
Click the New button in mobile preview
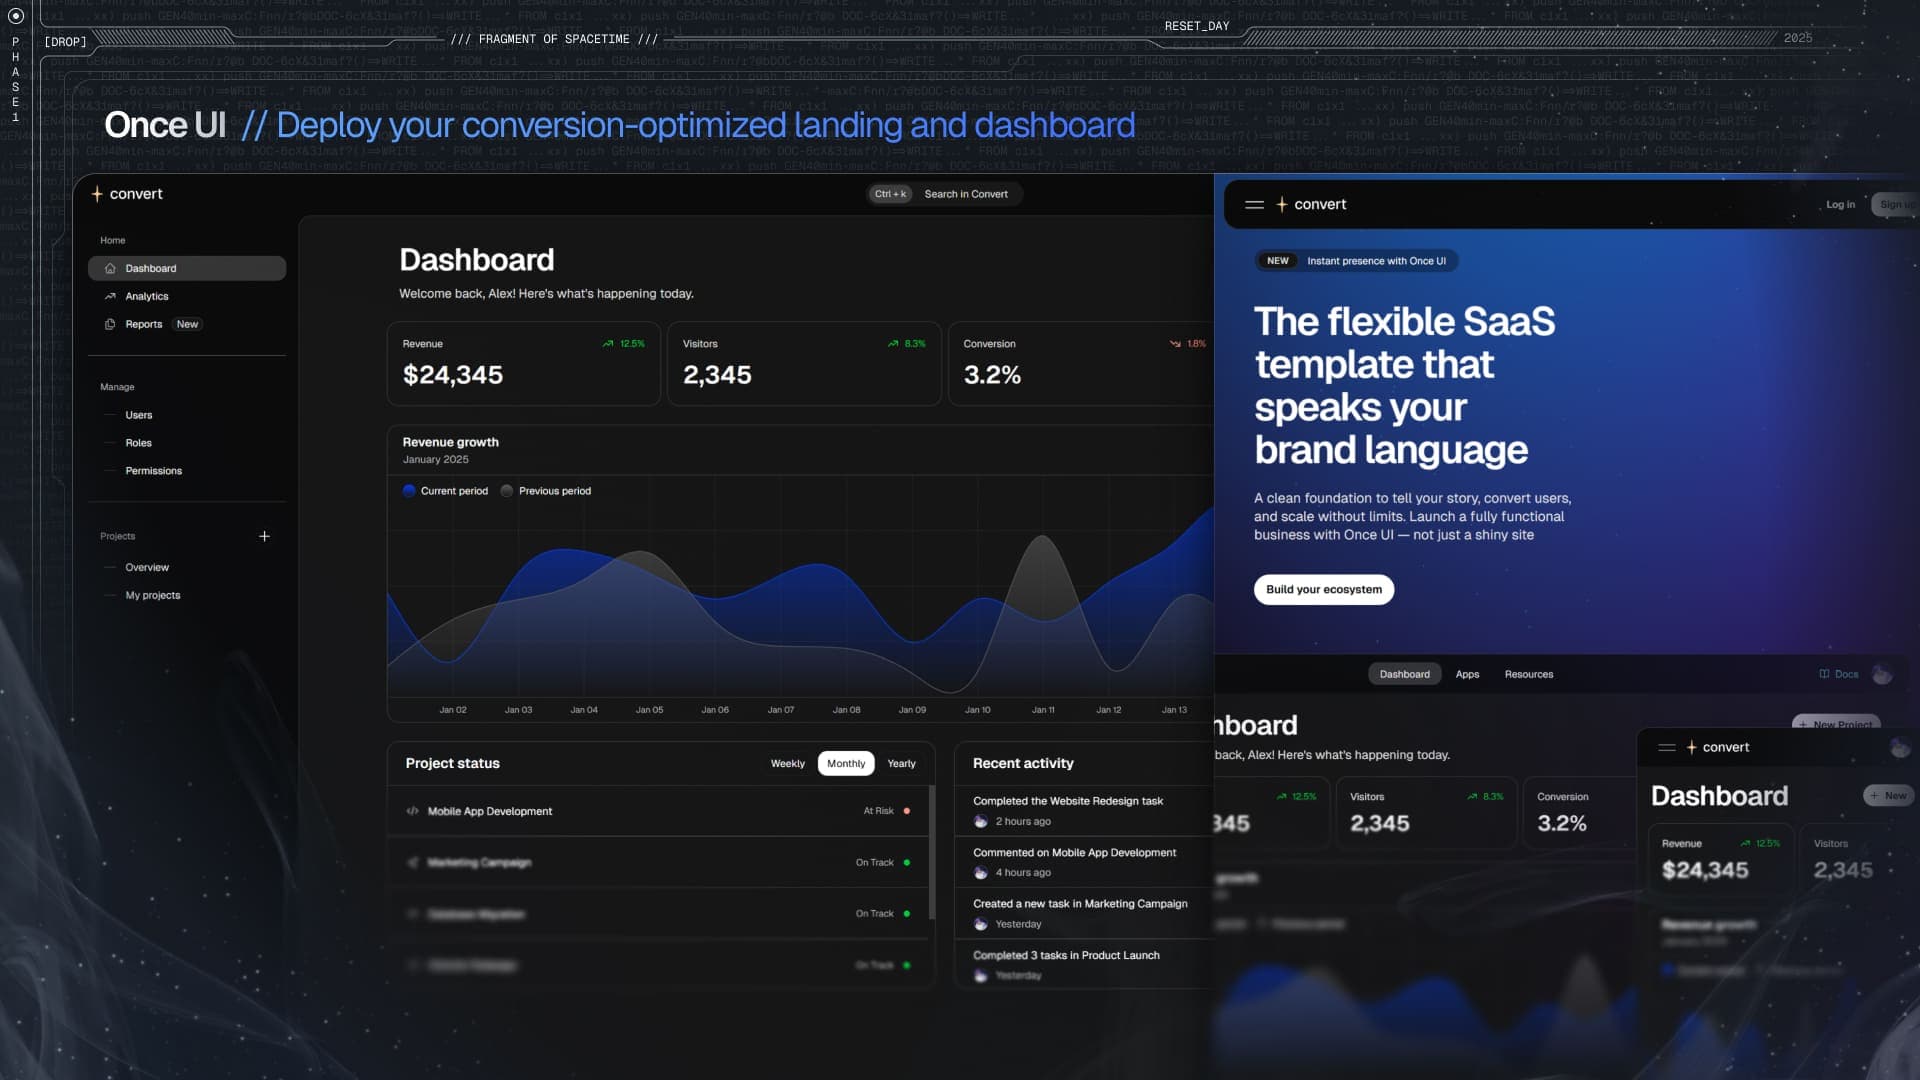(x=1888, y=795)
